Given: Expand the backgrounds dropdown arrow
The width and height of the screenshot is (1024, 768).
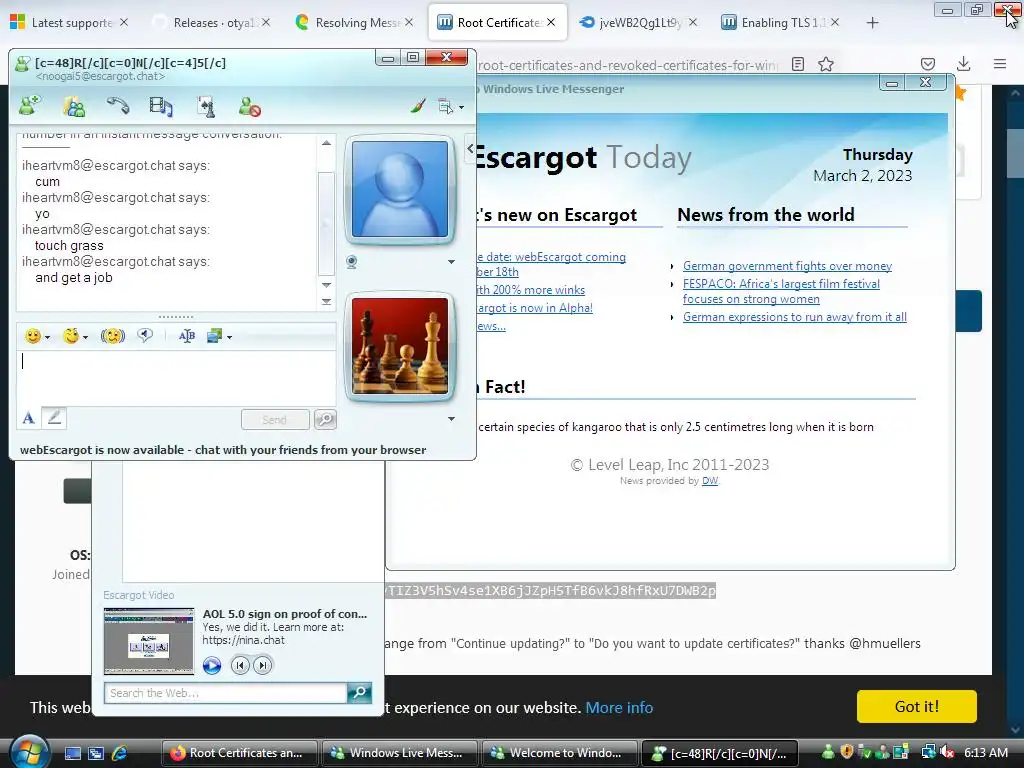Looking at the screenshot, I should pyautogui.click(x=229, y=338).
